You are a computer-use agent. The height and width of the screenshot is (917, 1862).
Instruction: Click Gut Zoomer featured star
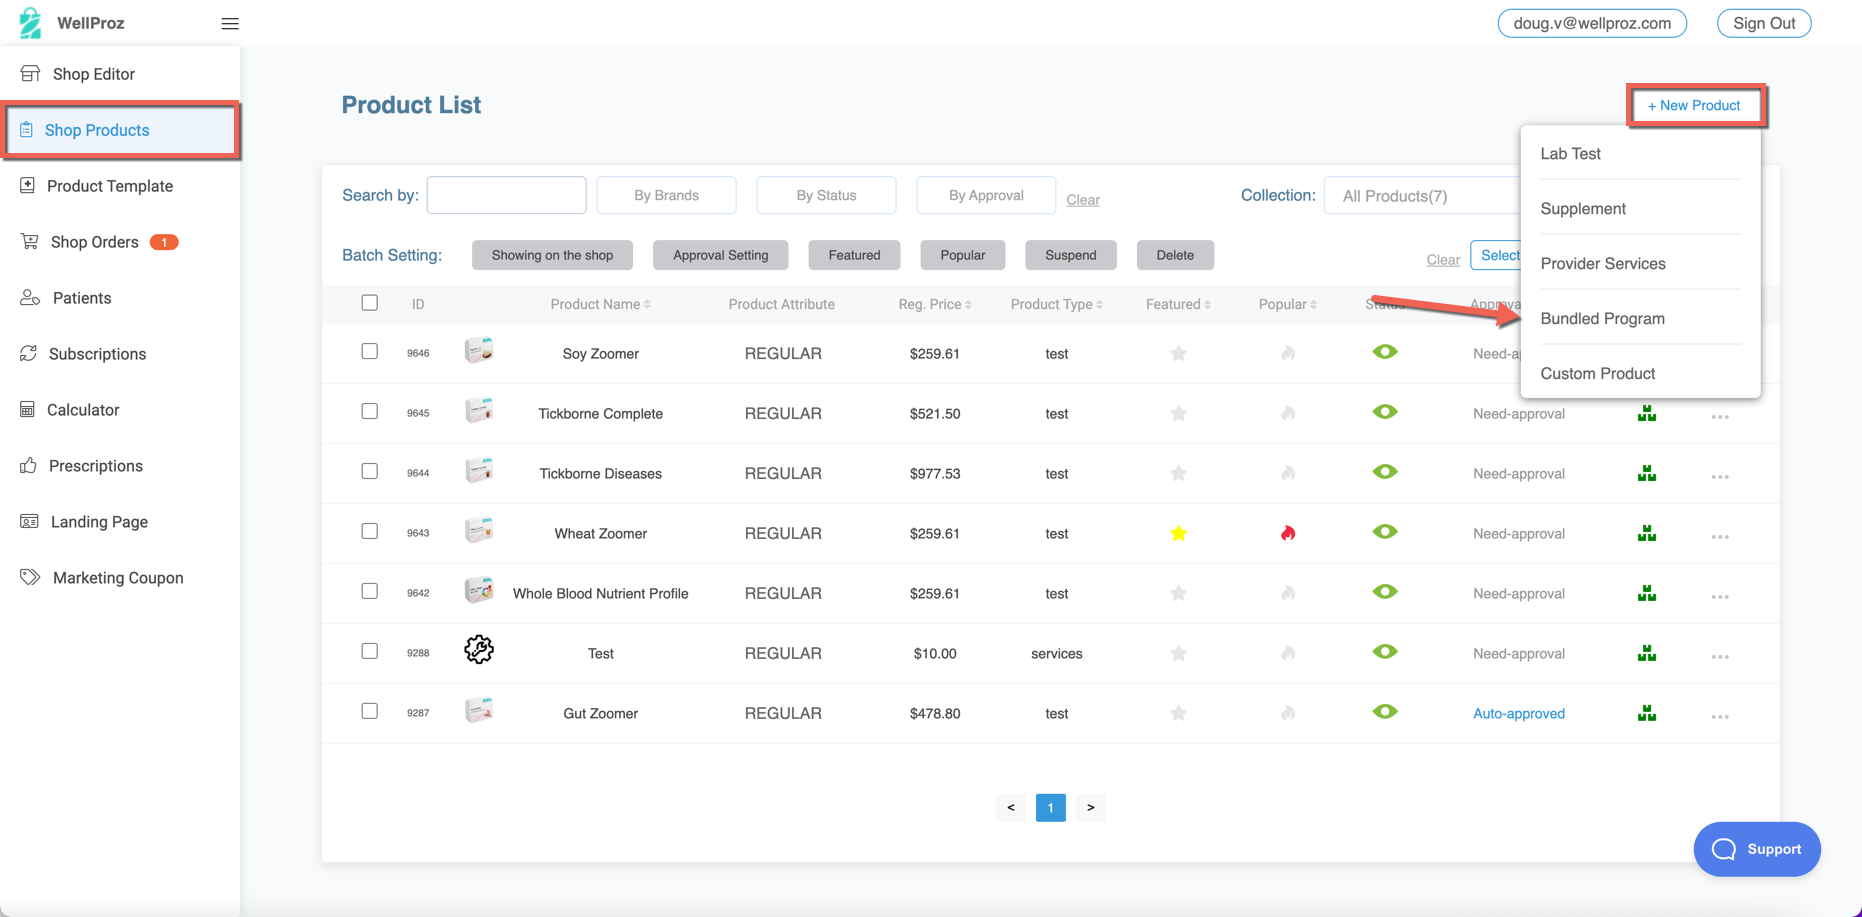pos(1178,713)
